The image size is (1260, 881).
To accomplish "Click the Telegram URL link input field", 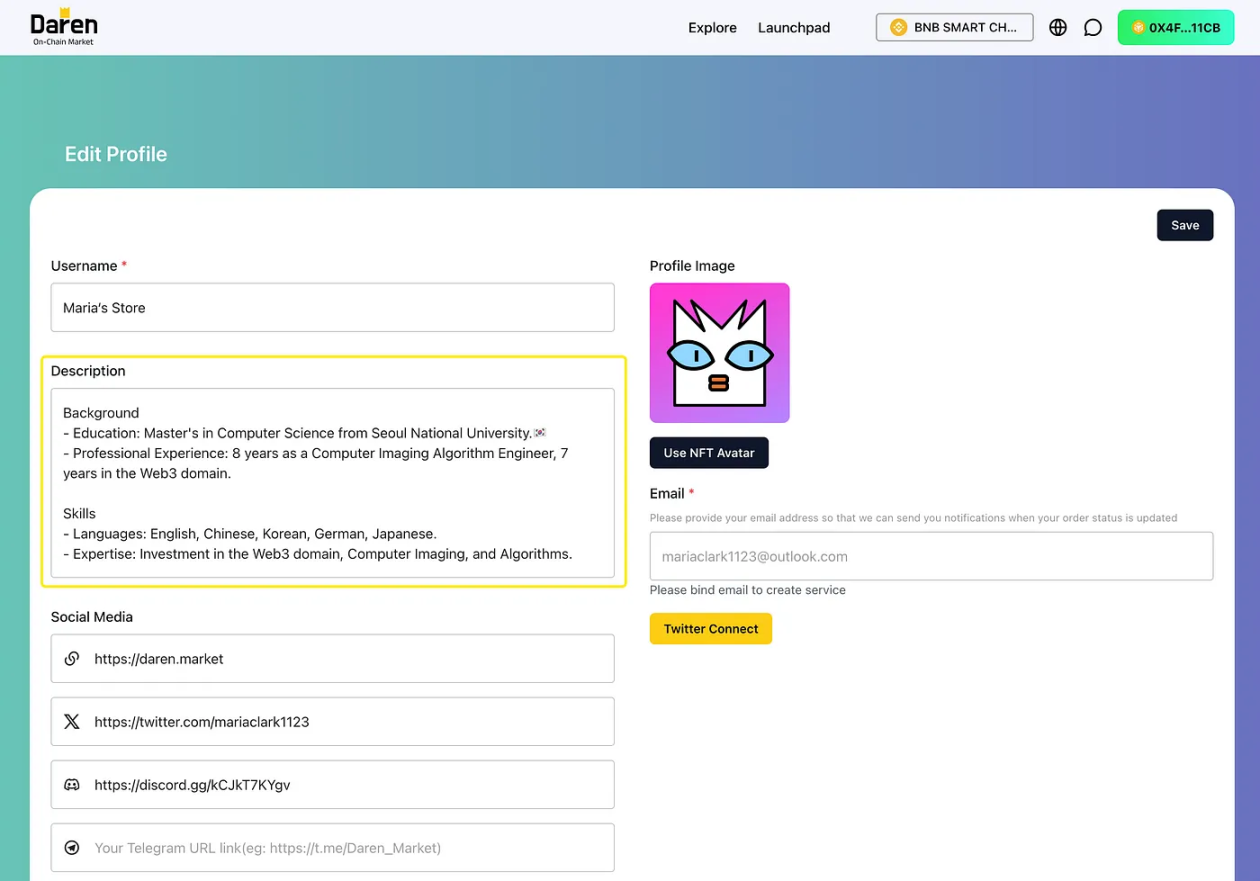I will pos(350,848).
